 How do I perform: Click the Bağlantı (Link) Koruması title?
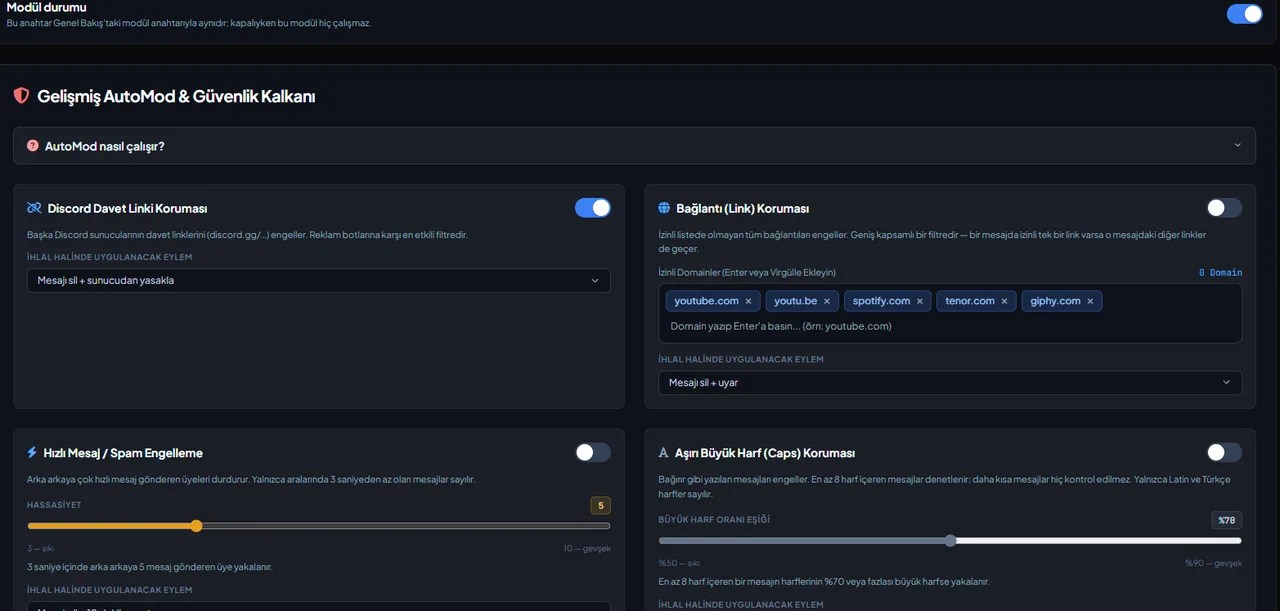743,209
